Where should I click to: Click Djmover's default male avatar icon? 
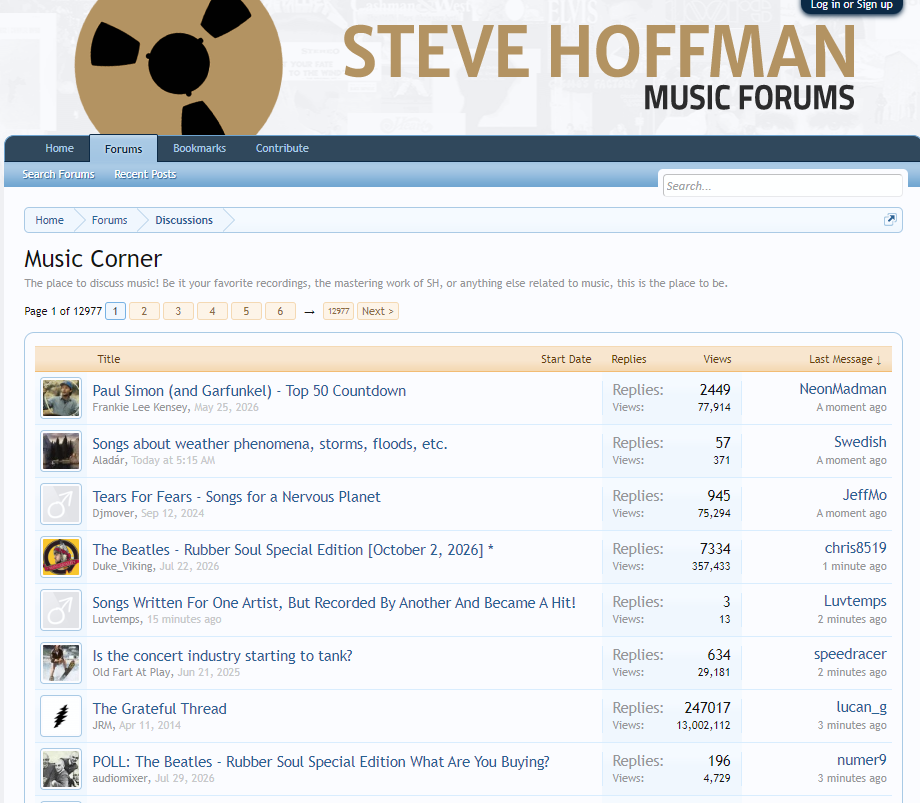(x=61, y=504)
